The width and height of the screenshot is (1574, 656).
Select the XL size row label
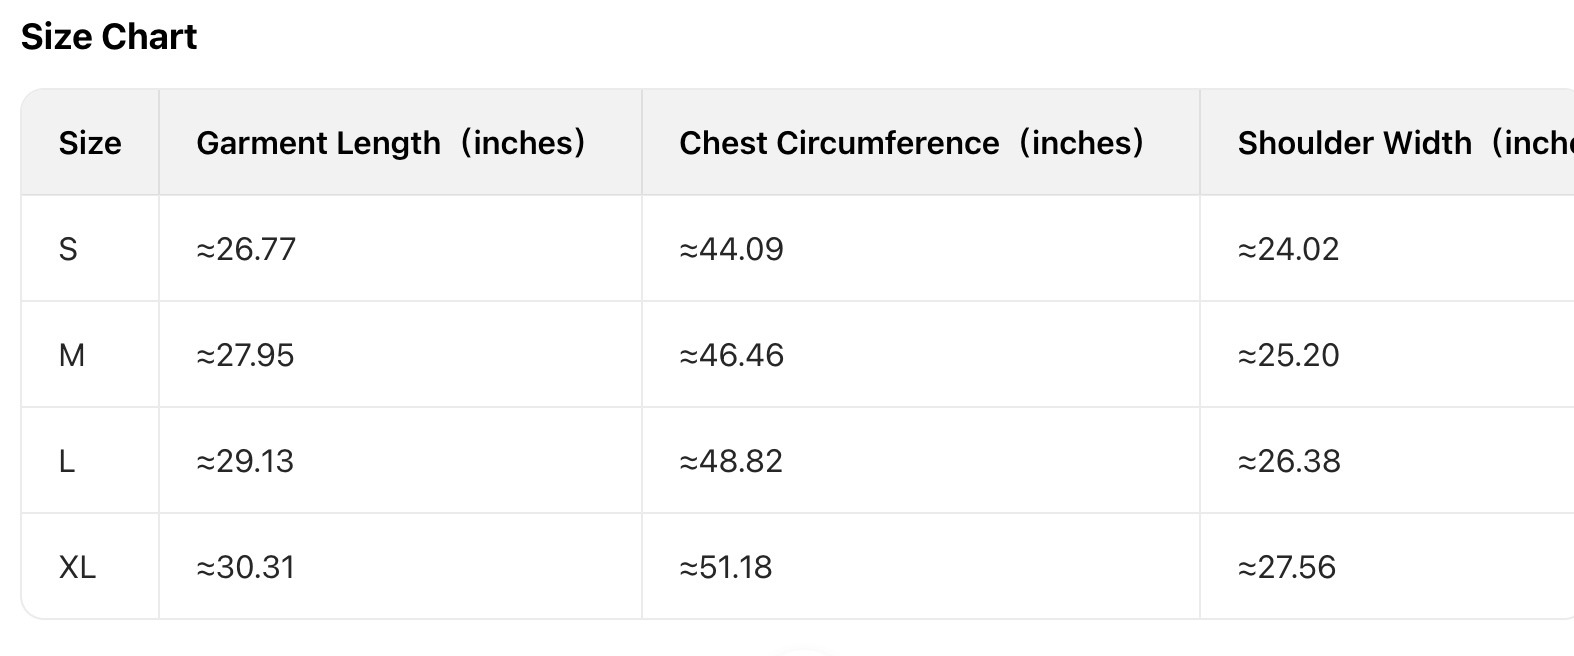pyautogui.click(x=77, y=567)
